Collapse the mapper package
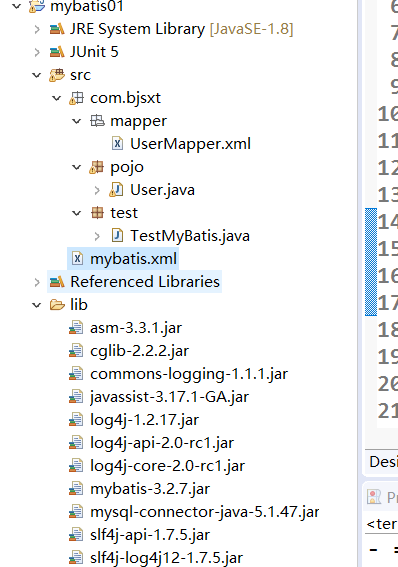The width and height of the screenshot is (398, 567). tap(77, 121)
